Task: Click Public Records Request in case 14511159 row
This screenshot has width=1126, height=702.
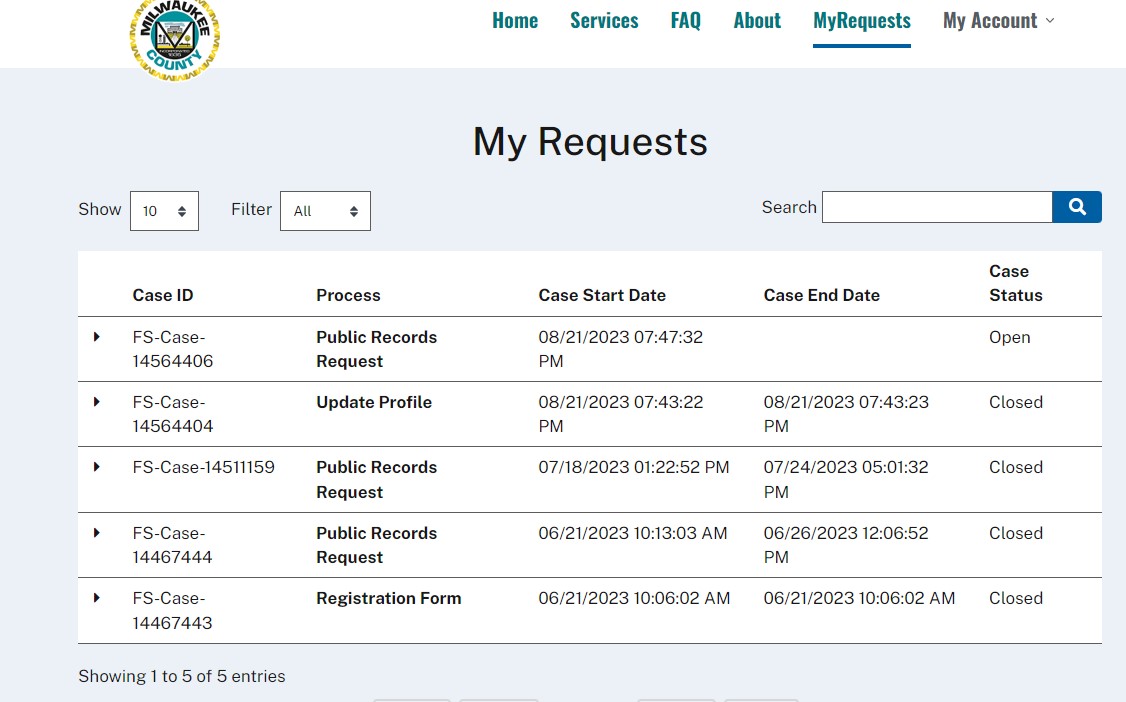Action: pyautogui.click(x=376, y=479)
